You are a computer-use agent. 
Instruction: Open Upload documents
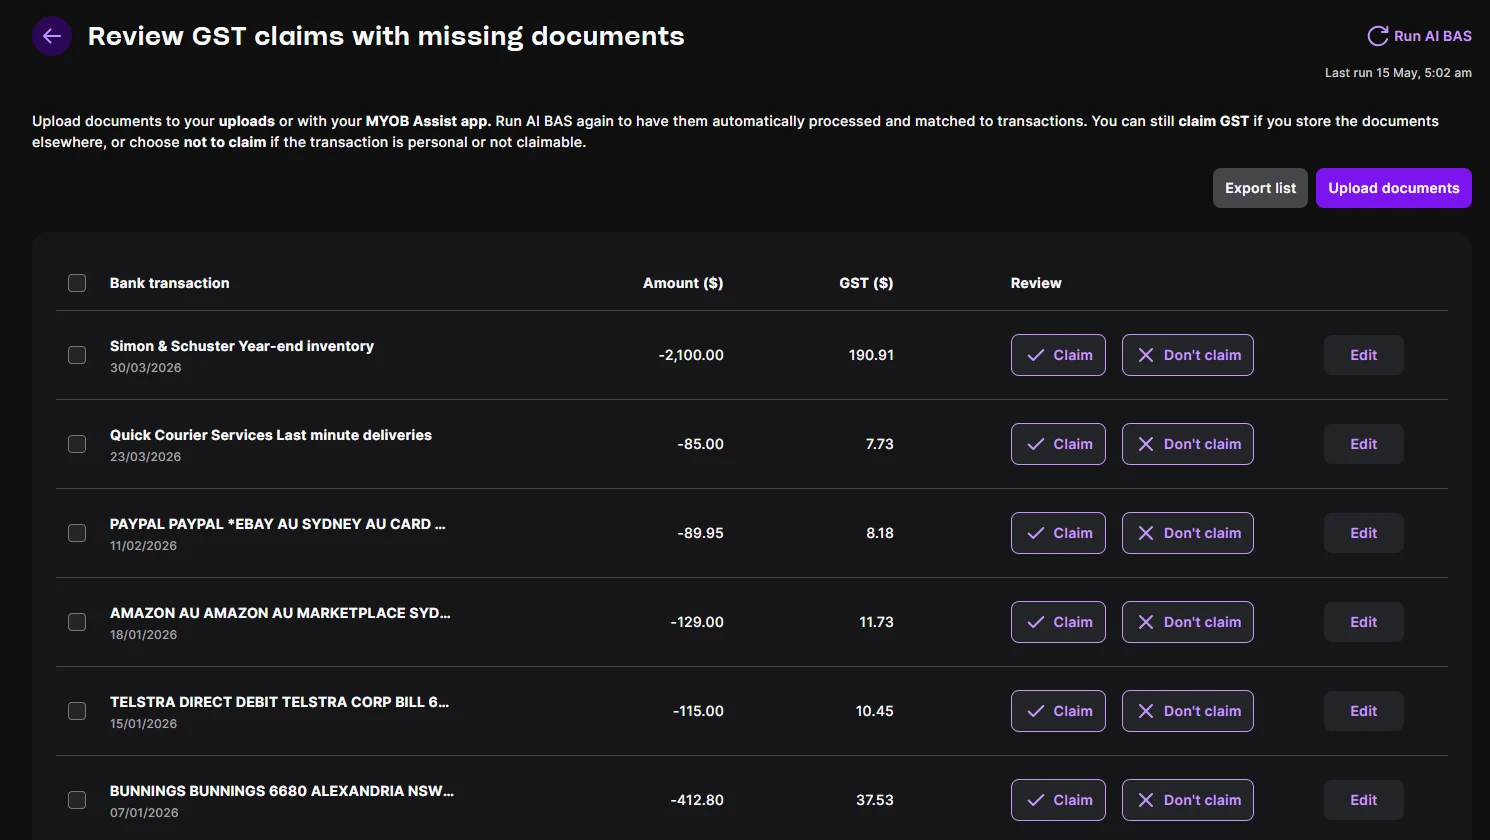point(1394,188)
